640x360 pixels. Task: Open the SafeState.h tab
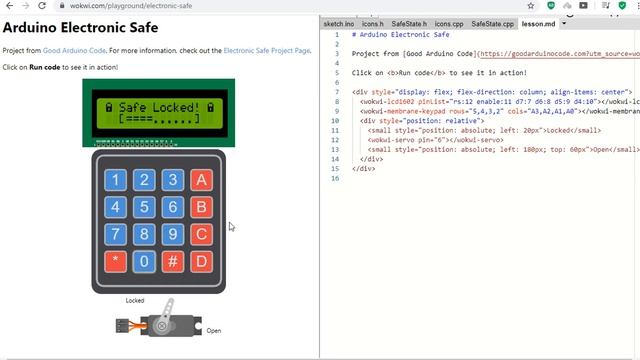pos(409,24)
